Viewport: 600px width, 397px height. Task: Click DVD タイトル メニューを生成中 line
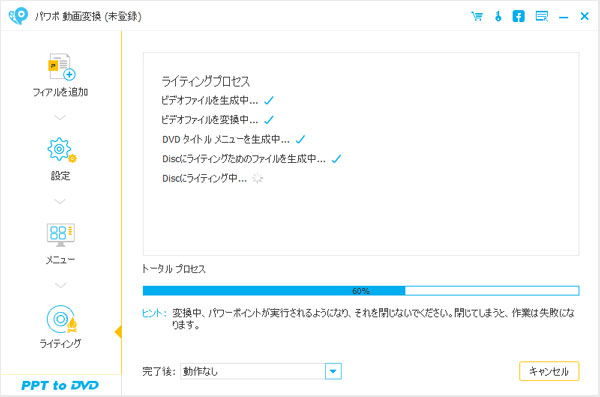pyautogui.click(x=226, y=139)
